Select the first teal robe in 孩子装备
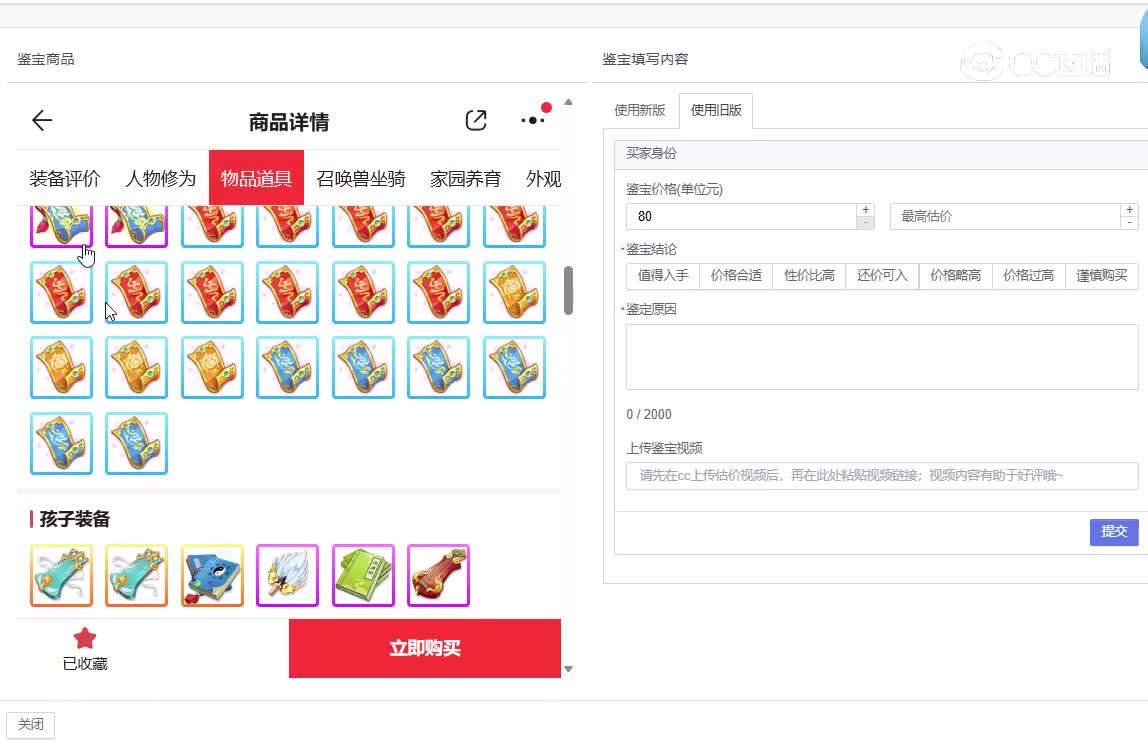1148x750 pixels. [62, 576]
